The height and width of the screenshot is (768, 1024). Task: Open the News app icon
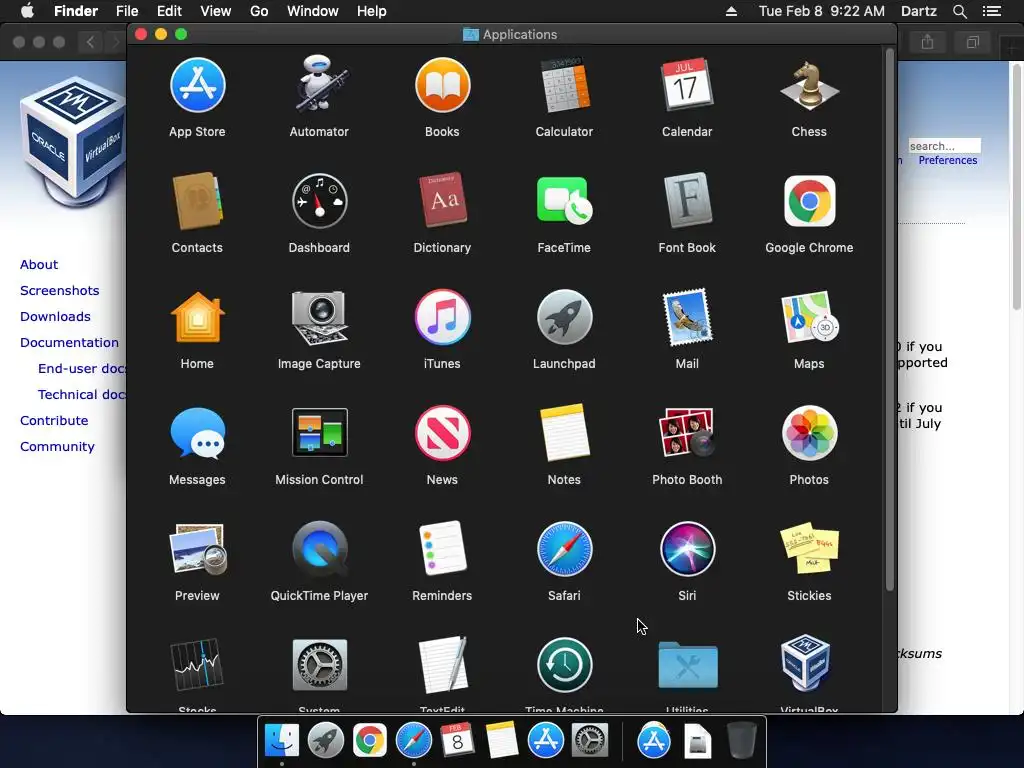442,433
